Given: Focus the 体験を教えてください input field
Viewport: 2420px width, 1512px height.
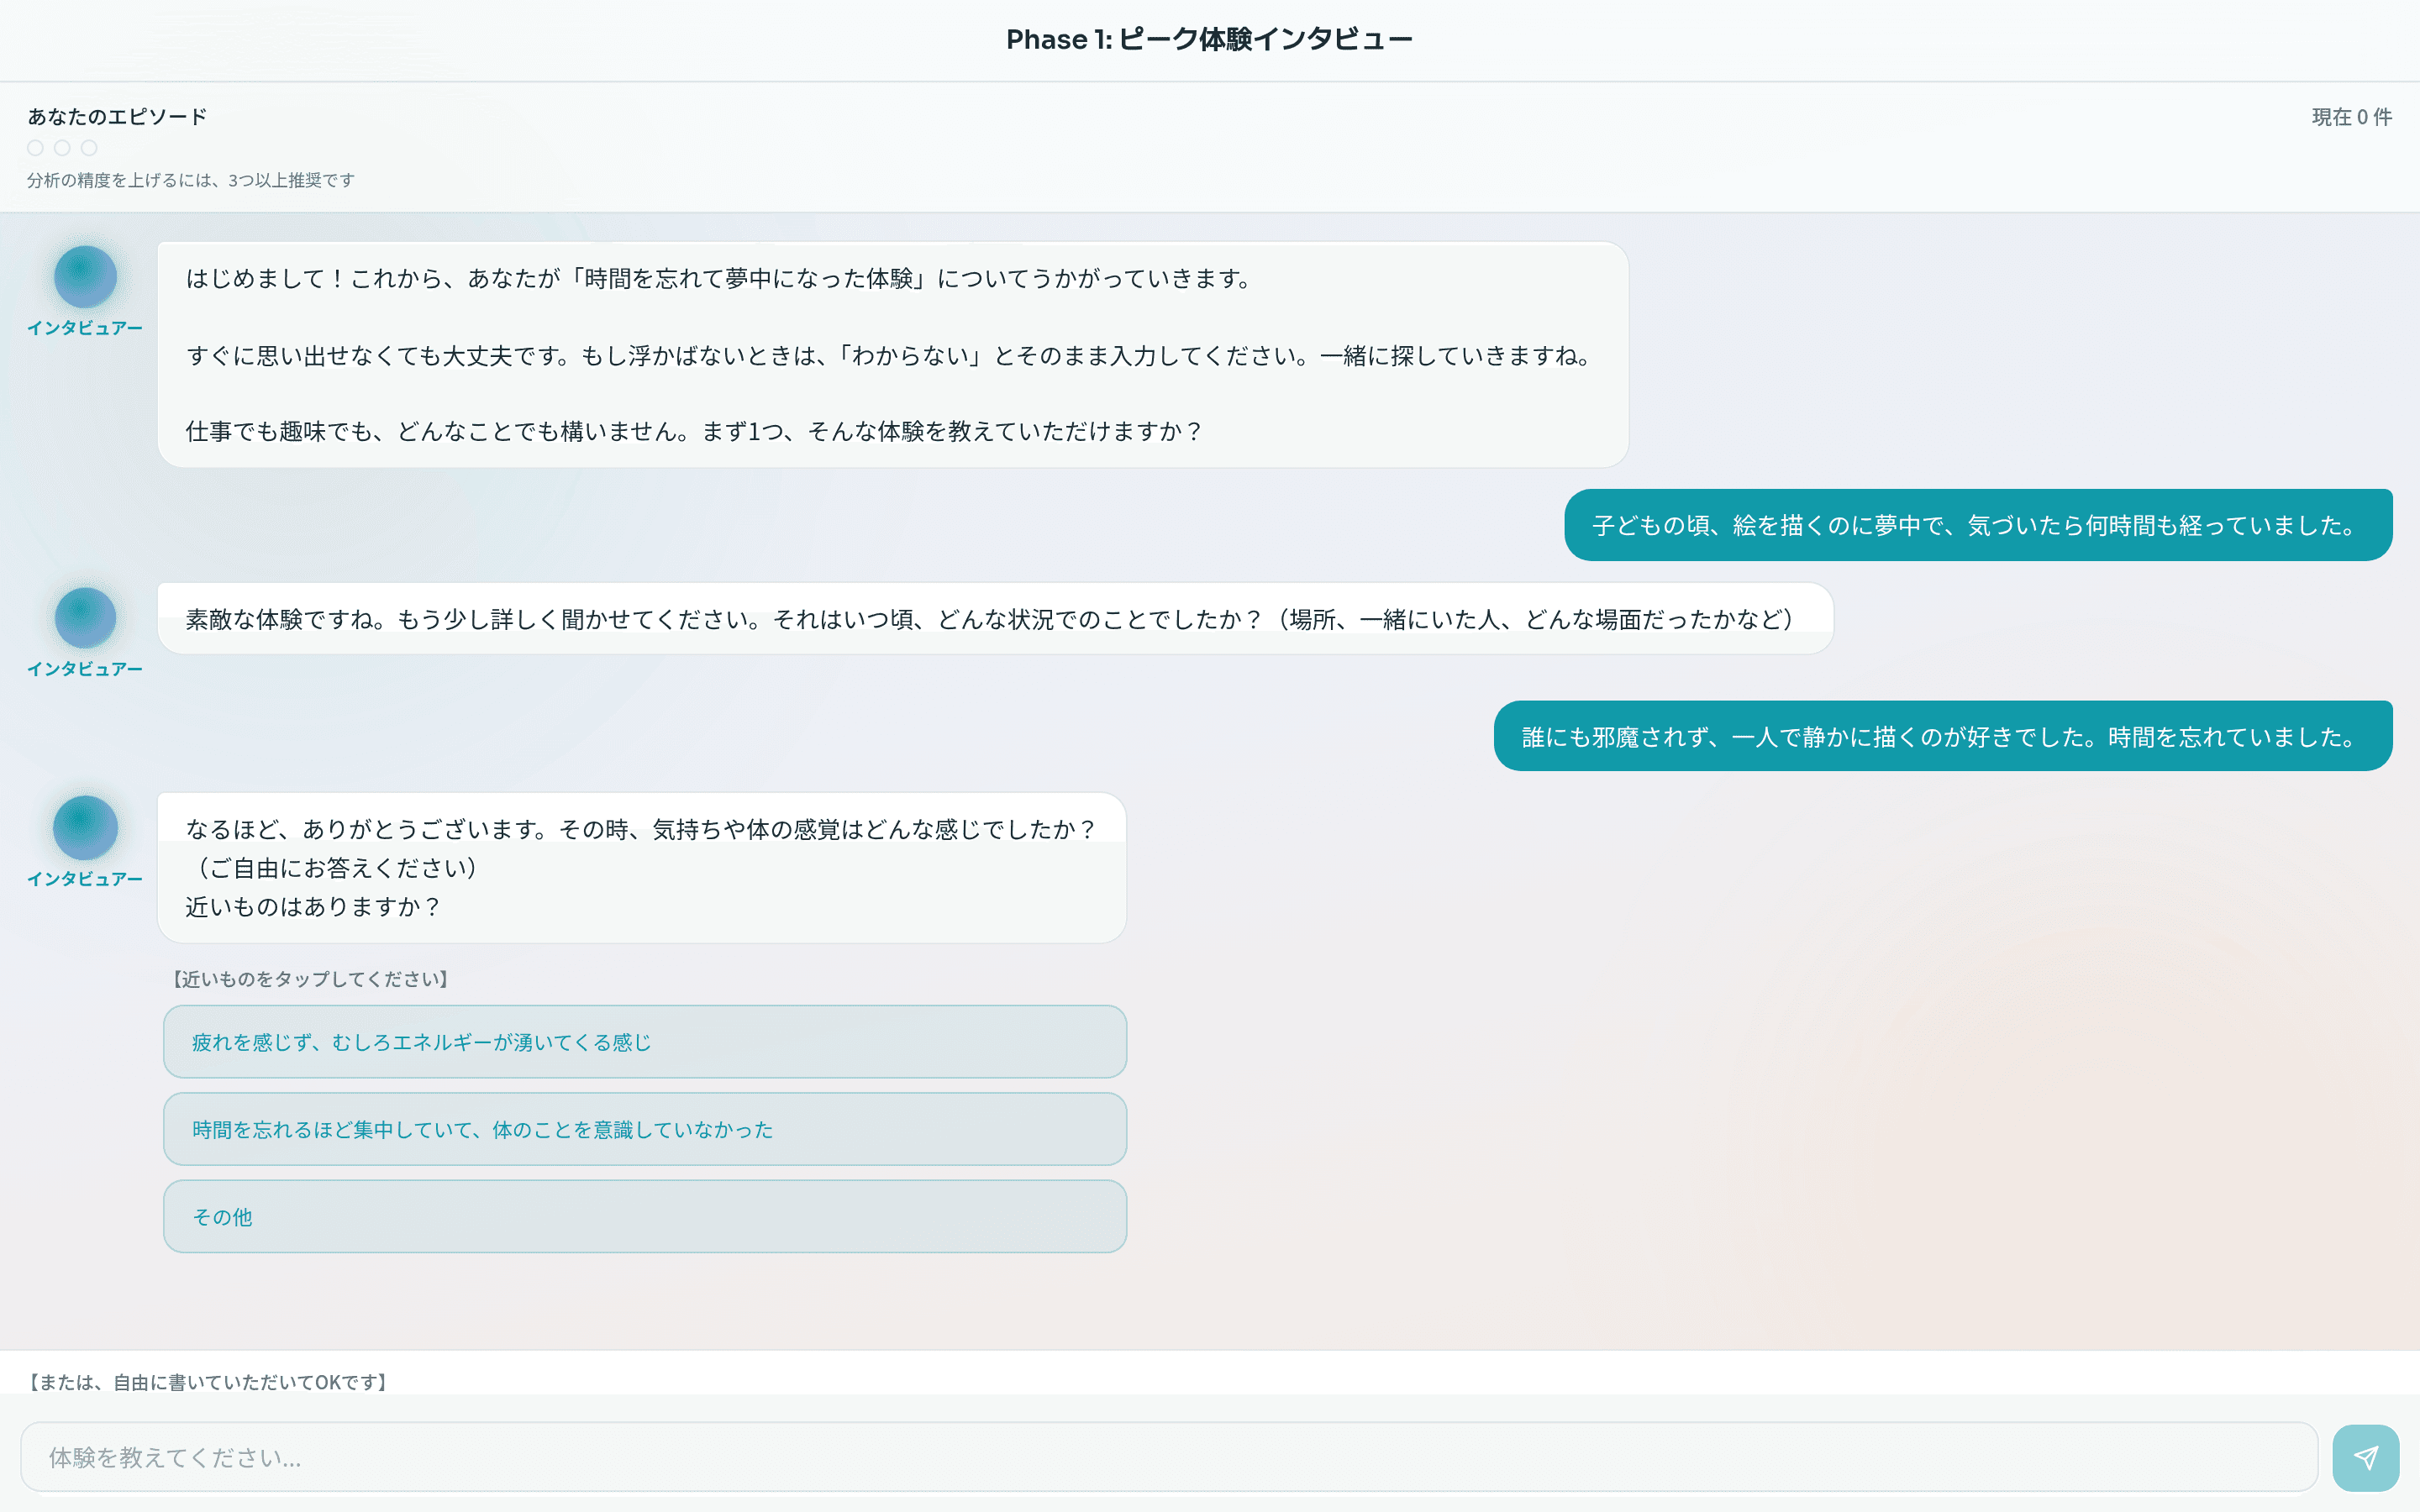Looking at the screenshot, I should pyautogui.click(x=1169, y=1457).
